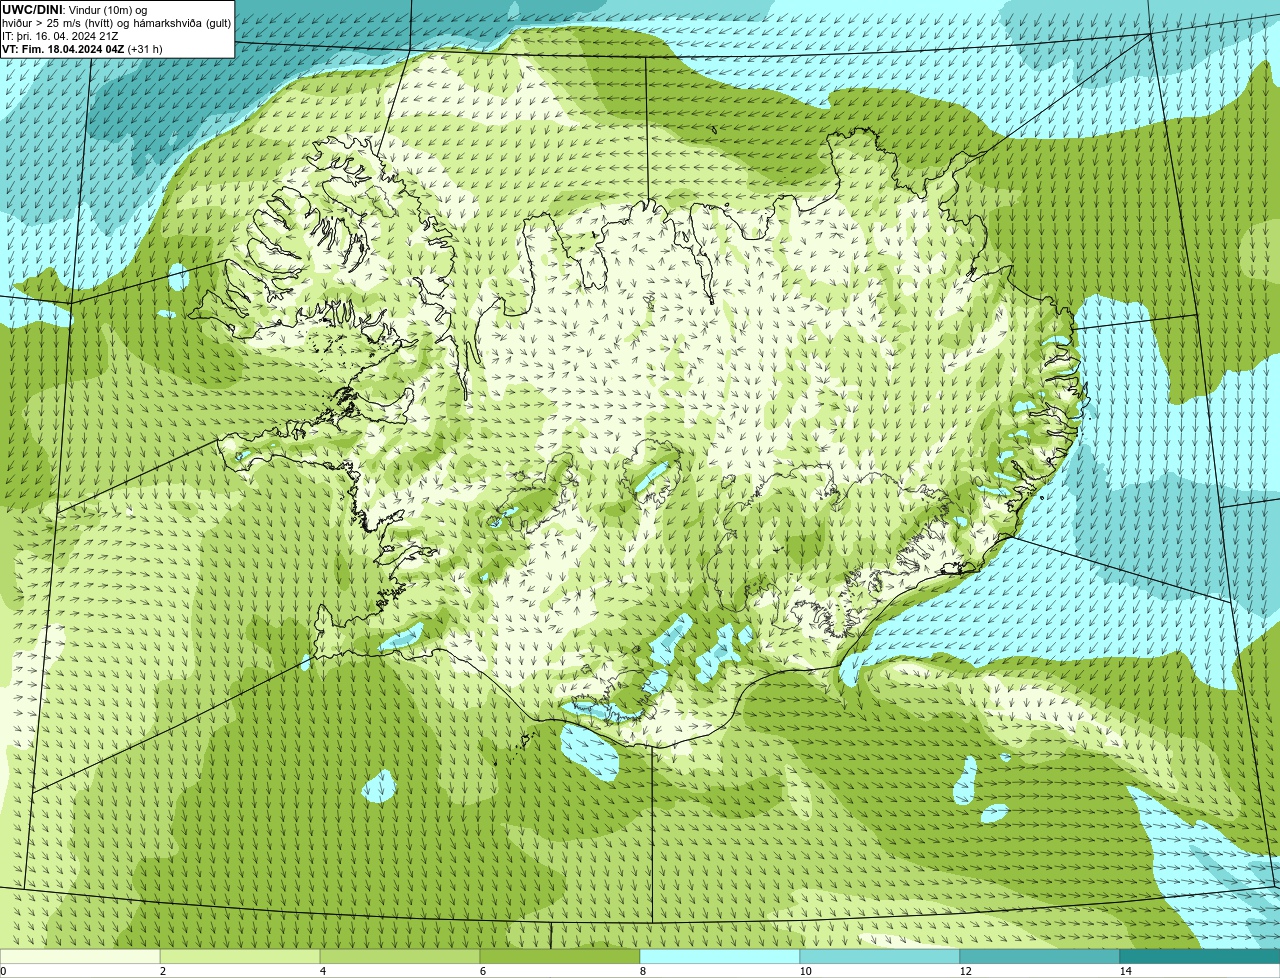Image resolution: width=1280 pixels, height=978 pixels.
Task: Click the line 'hviður > 25 m/s (hvítt) og hámarkshviða (gult)'
Action: (116, 23)
